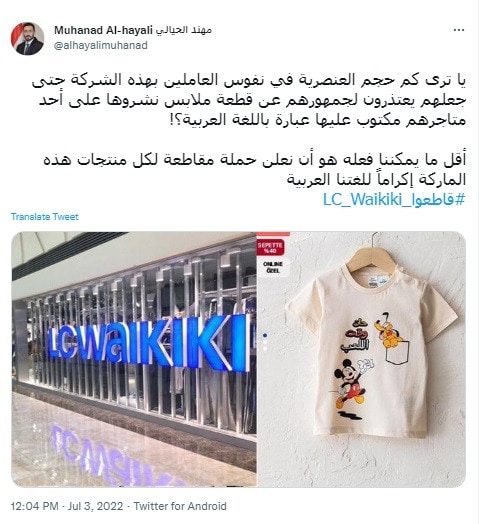480x524 pixels.
Task: Click the second Arabic paragraph about boycott
Action: pyautogui.click(x=255, y=170)
